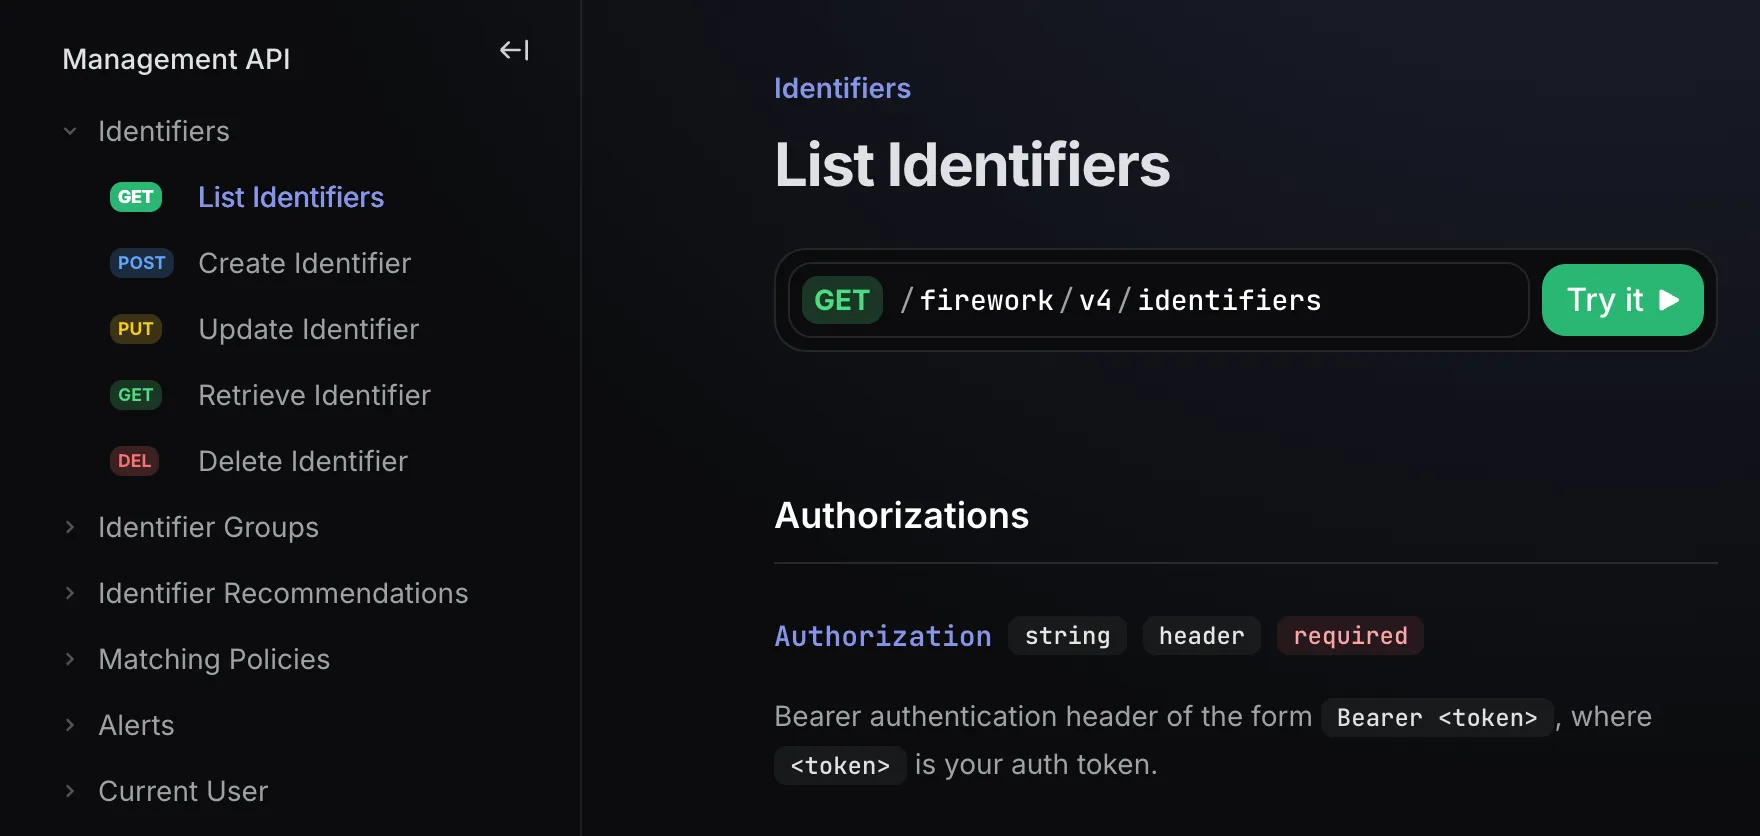Open Create Identifier in the sidebar
The height and width of the screenshot is (836, 1760).
[x=304, y=263]
